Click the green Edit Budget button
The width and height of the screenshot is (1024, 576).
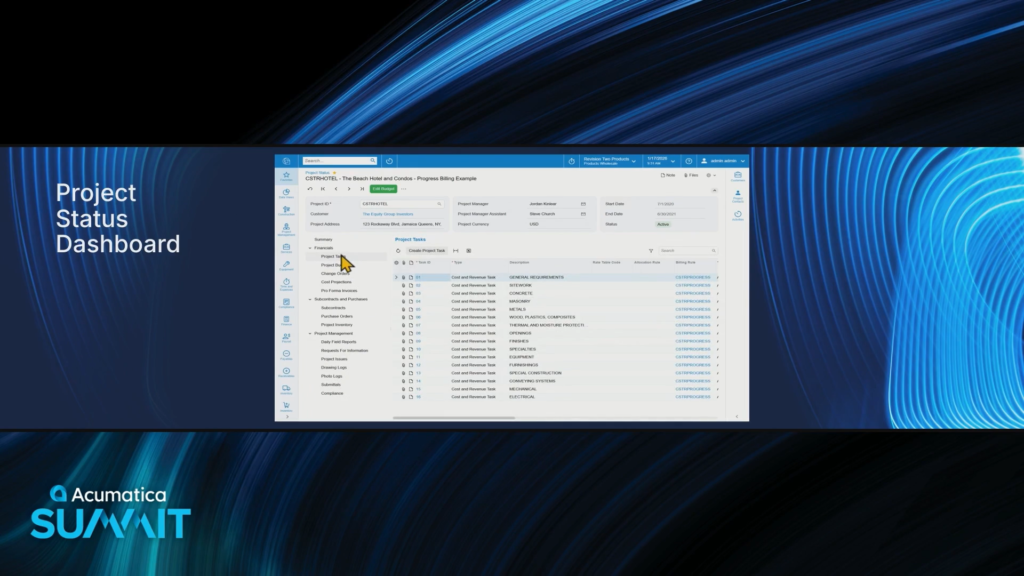click(x=382, y=188)
